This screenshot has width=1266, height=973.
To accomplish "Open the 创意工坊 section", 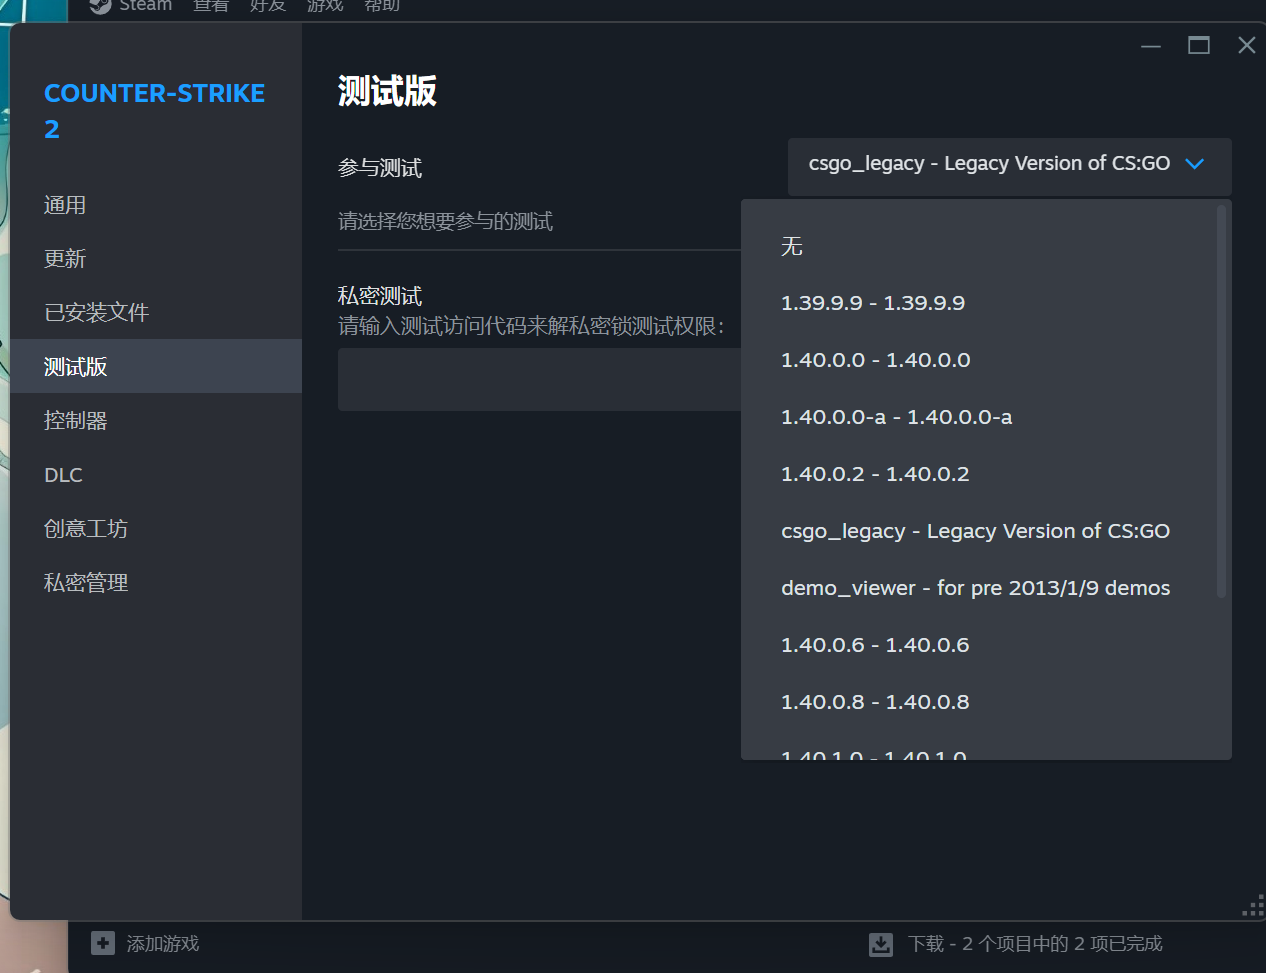I will pos(155,529).
